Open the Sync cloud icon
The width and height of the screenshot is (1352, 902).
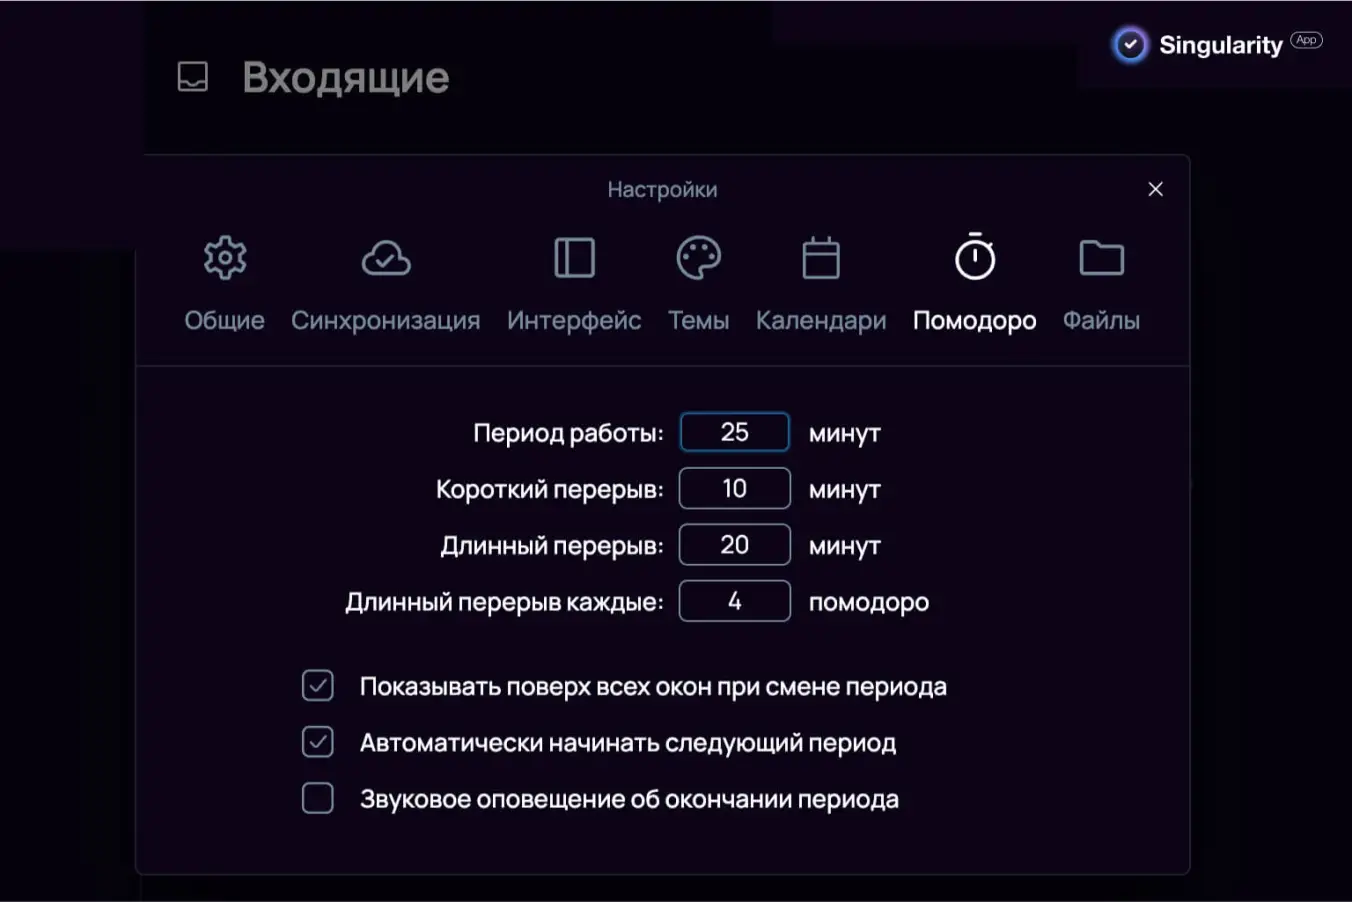[x=386, y=259]
